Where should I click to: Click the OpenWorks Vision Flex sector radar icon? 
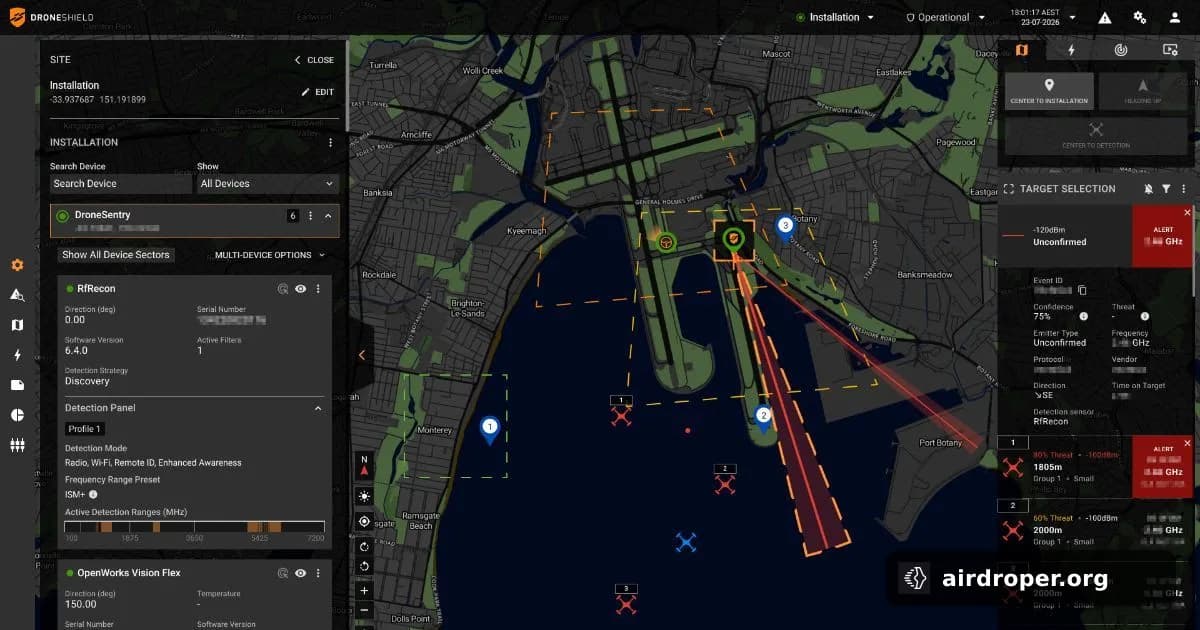pyautogui.click(x=283, y=573)
